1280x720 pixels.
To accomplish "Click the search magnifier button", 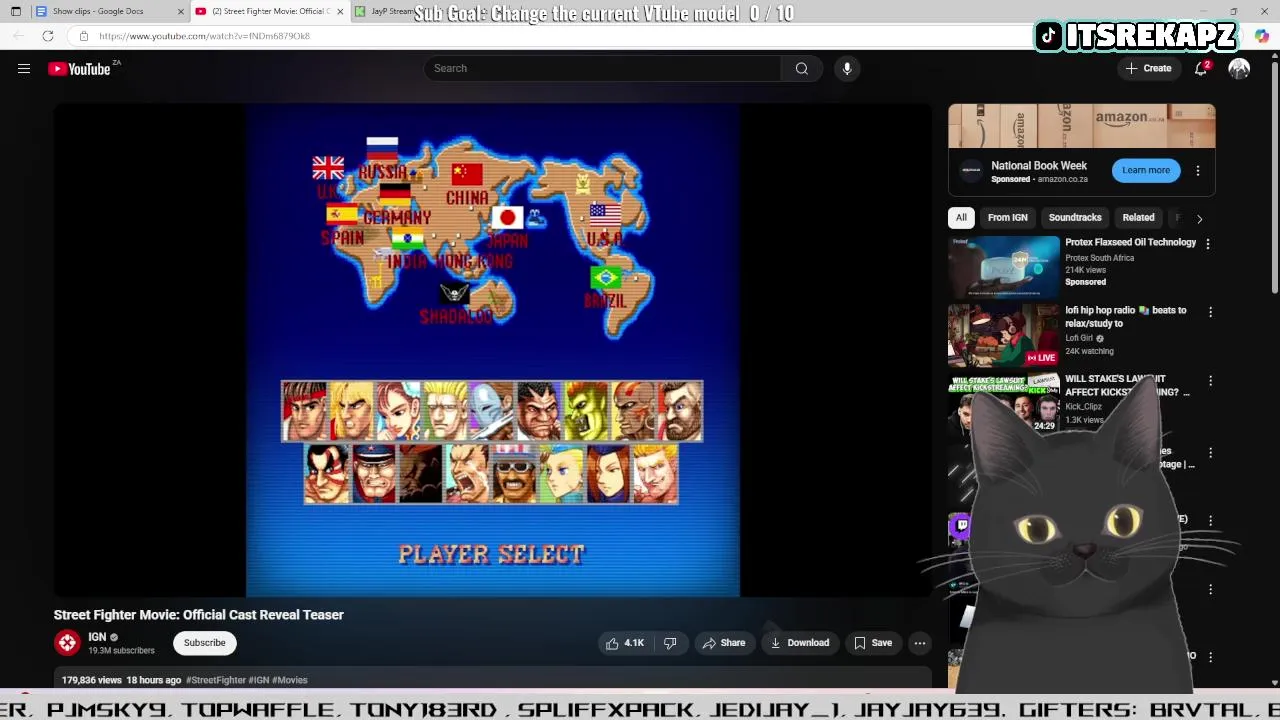I will 802,68.
